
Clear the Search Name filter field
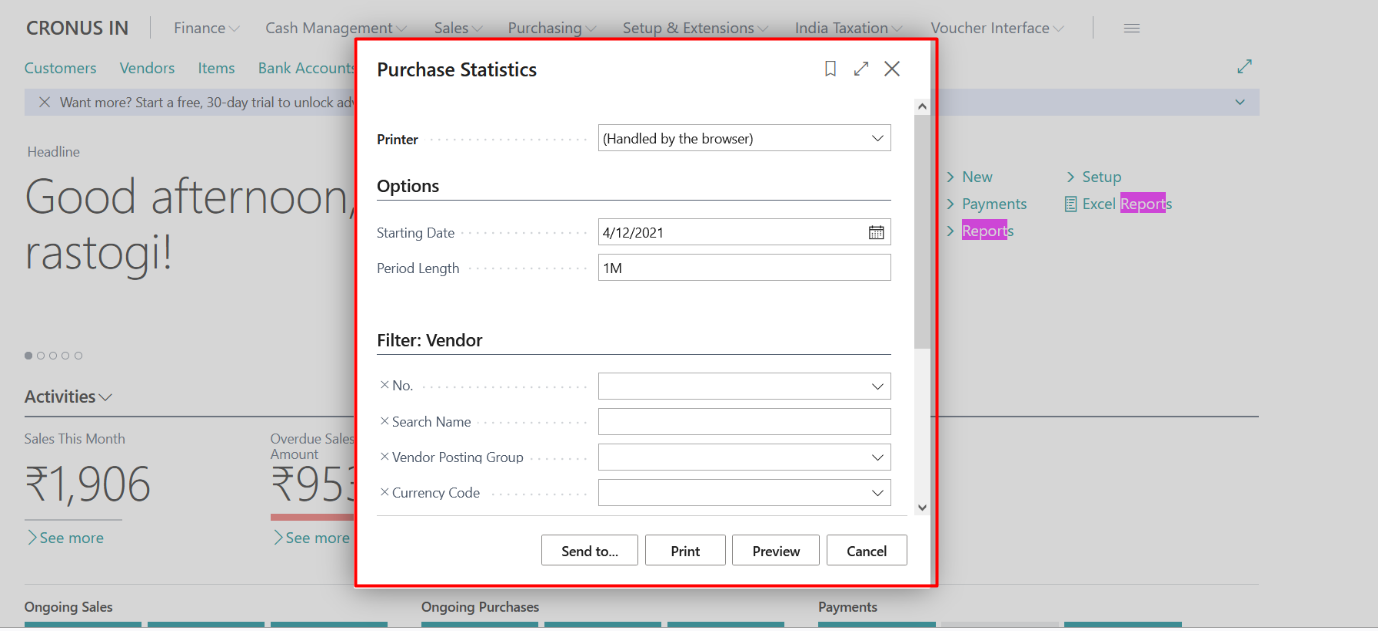(385, 421)
